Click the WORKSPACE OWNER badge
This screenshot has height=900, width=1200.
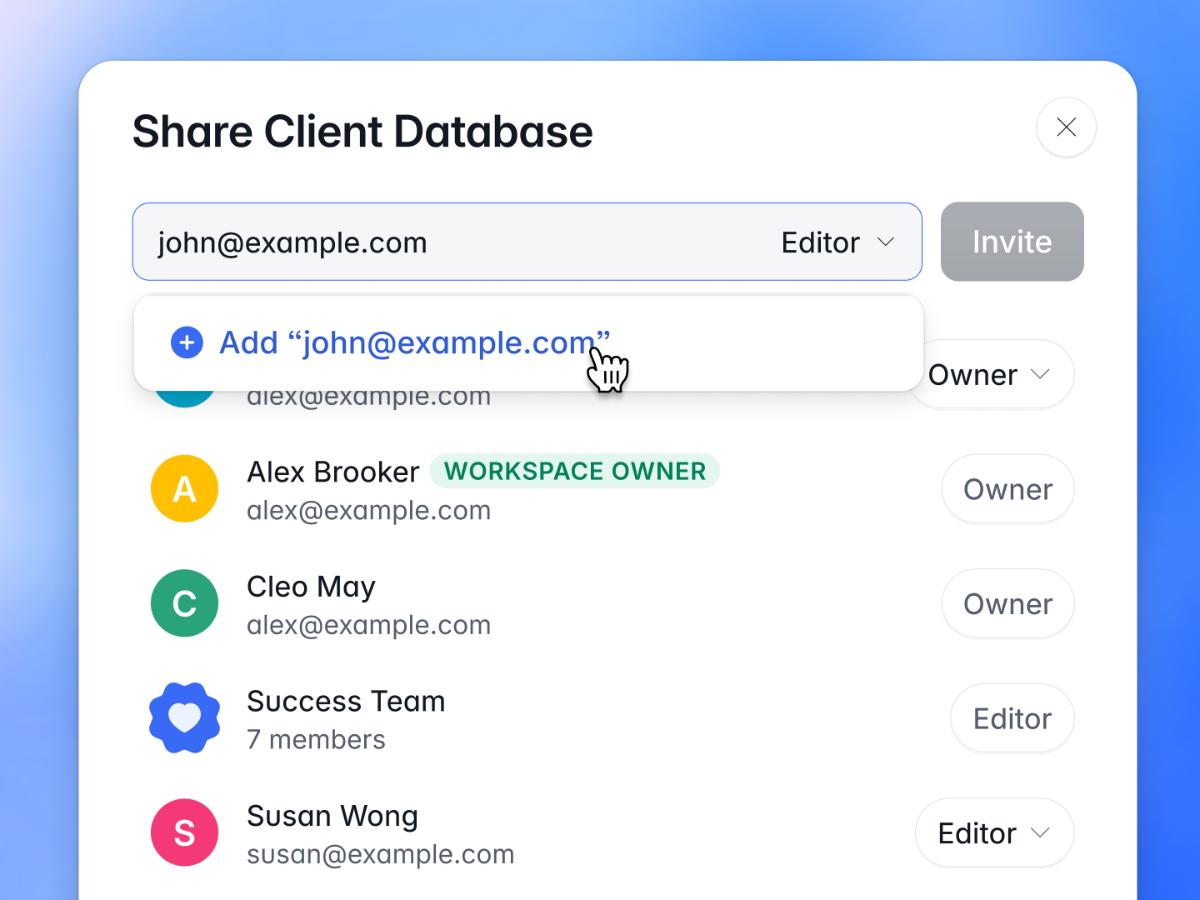point(575,471)
